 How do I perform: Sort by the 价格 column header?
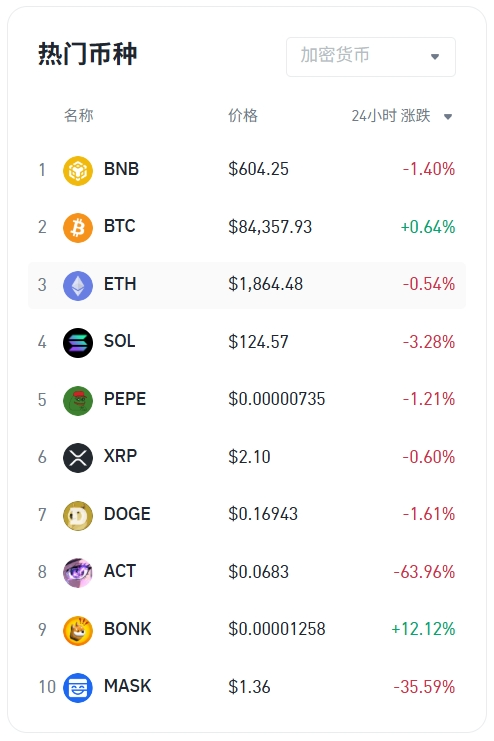pyautogui.click(x=243, y=115)
